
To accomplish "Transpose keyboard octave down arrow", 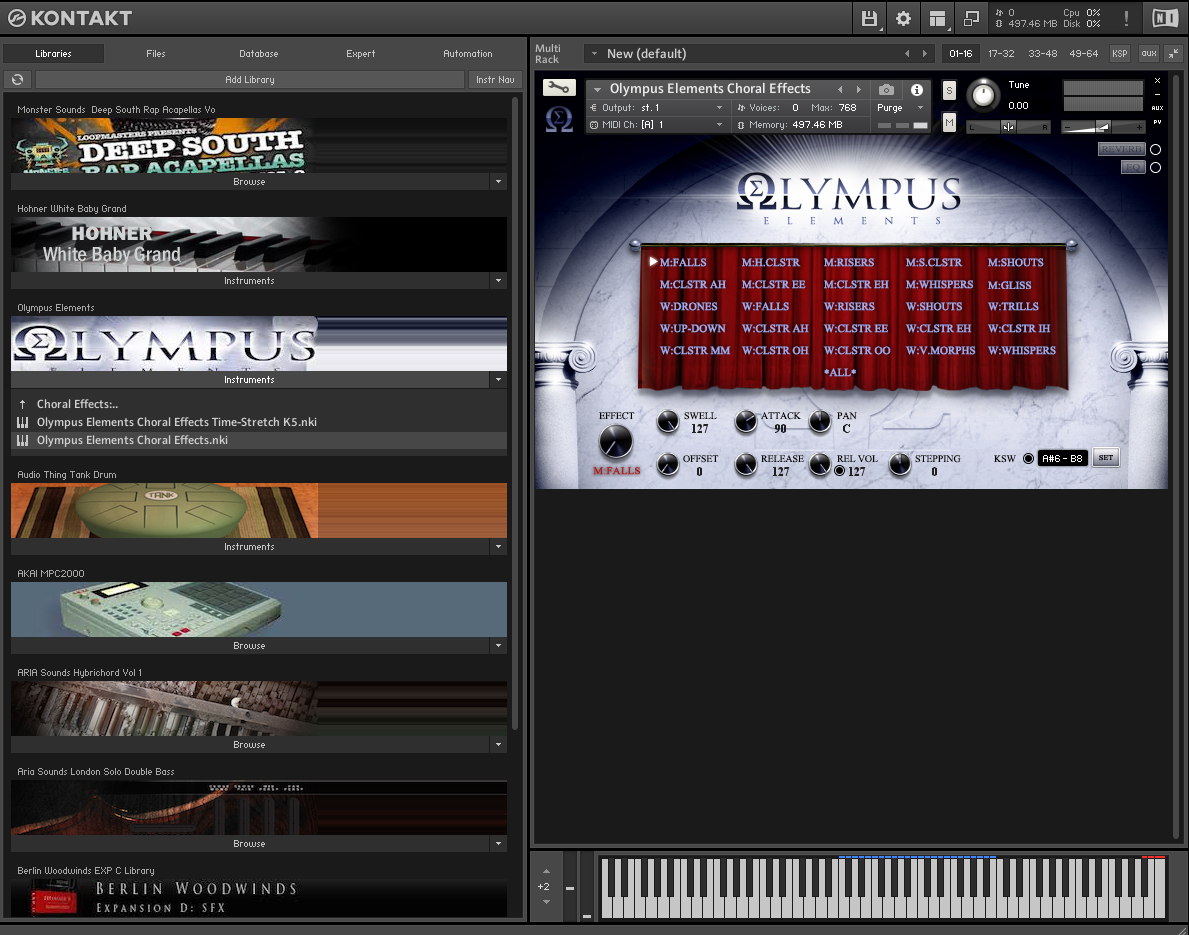I will (547, 902).
